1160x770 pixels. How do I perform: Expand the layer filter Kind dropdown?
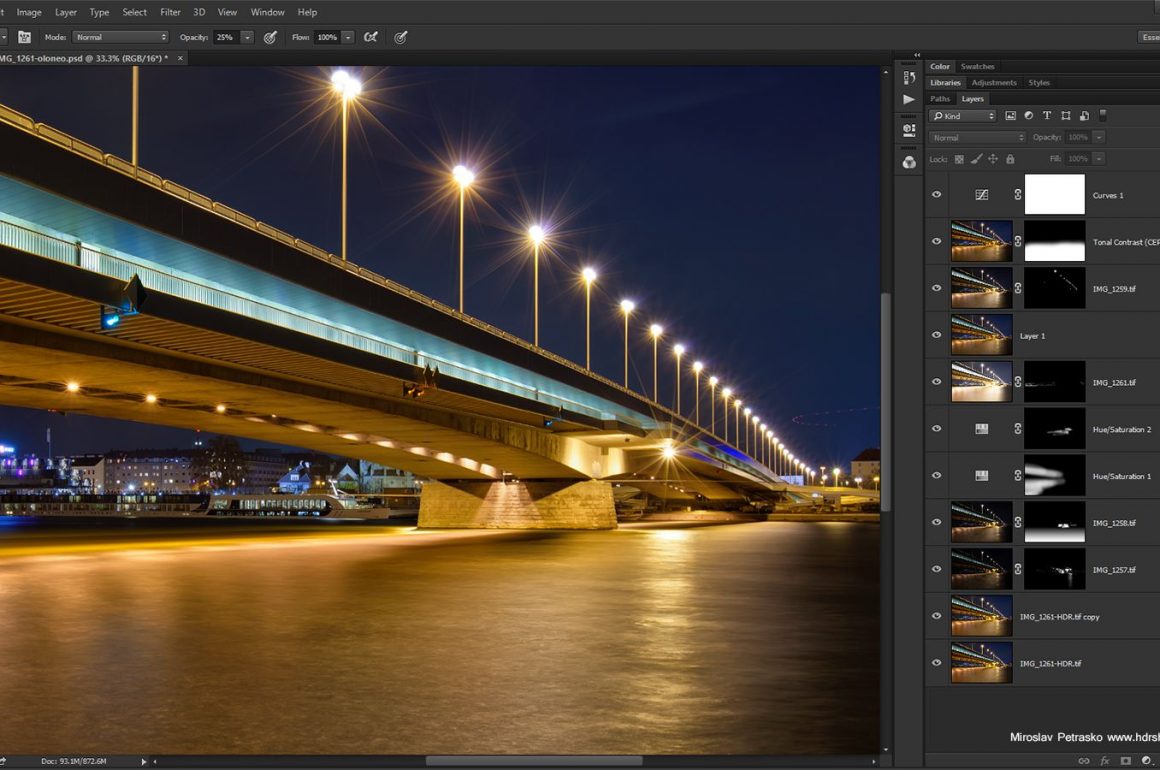[x=963, y=116]
